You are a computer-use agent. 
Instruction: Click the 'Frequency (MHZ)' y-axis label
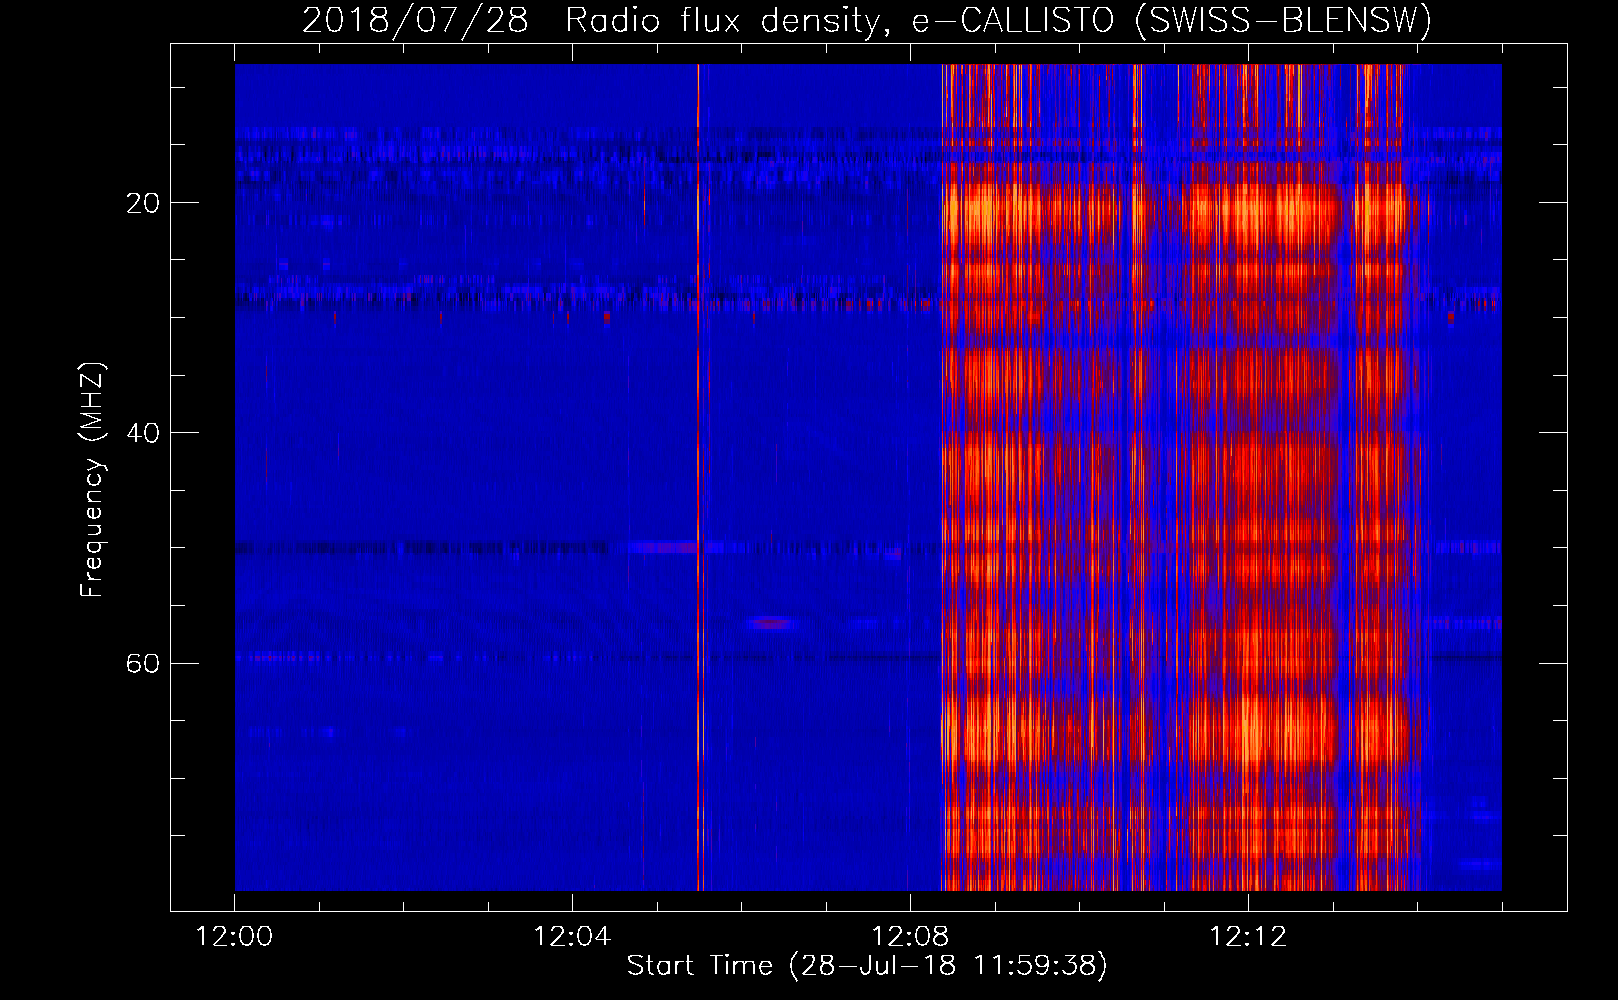[x=92, y=480]
